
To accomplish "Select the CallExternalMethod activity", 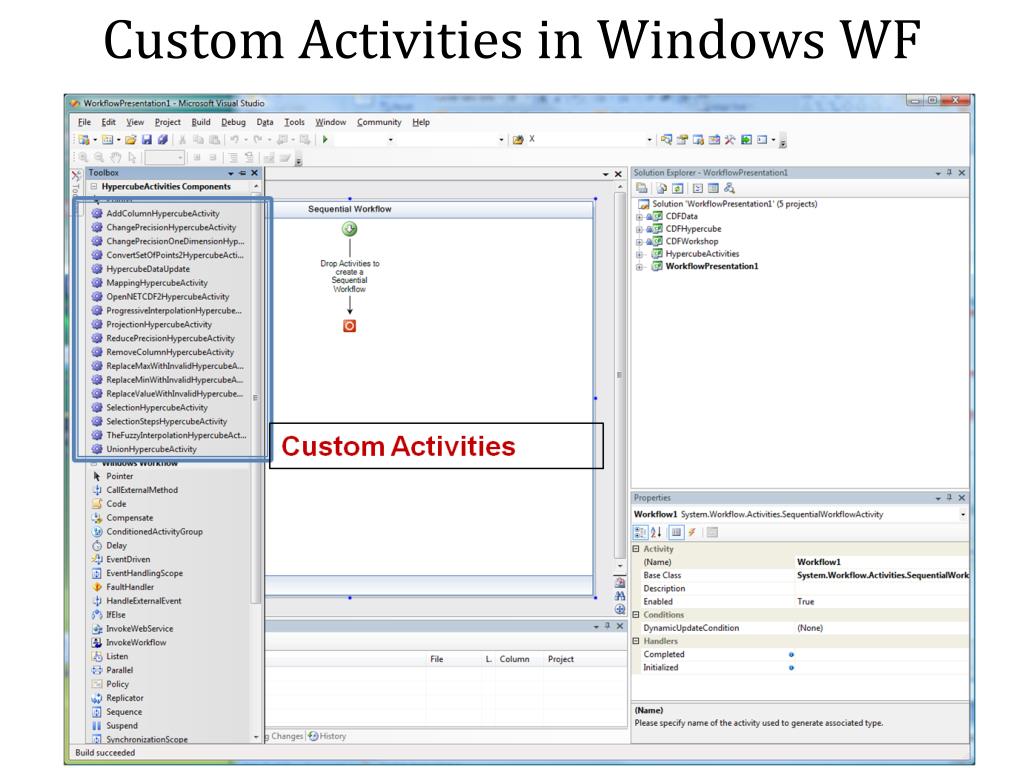I will tap(142, 490).
